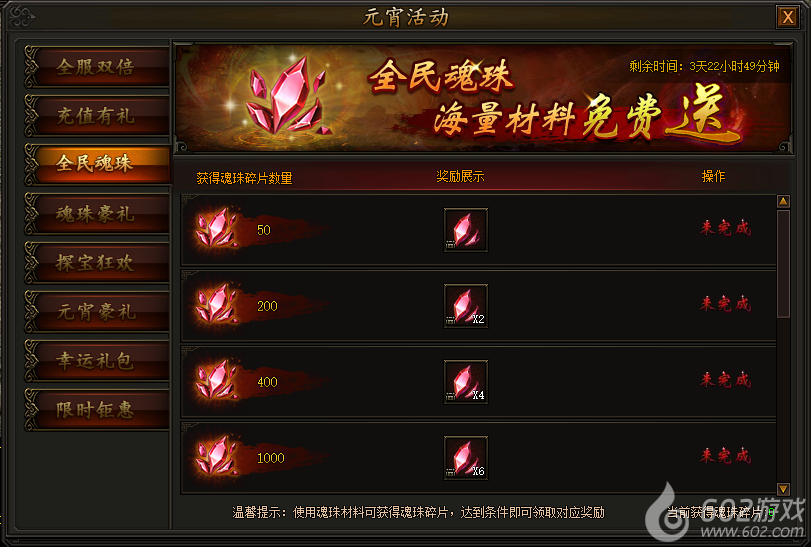Switch to the 充值有礼 tab
Viewport: 811px width, 547px height.
(97, 116)
